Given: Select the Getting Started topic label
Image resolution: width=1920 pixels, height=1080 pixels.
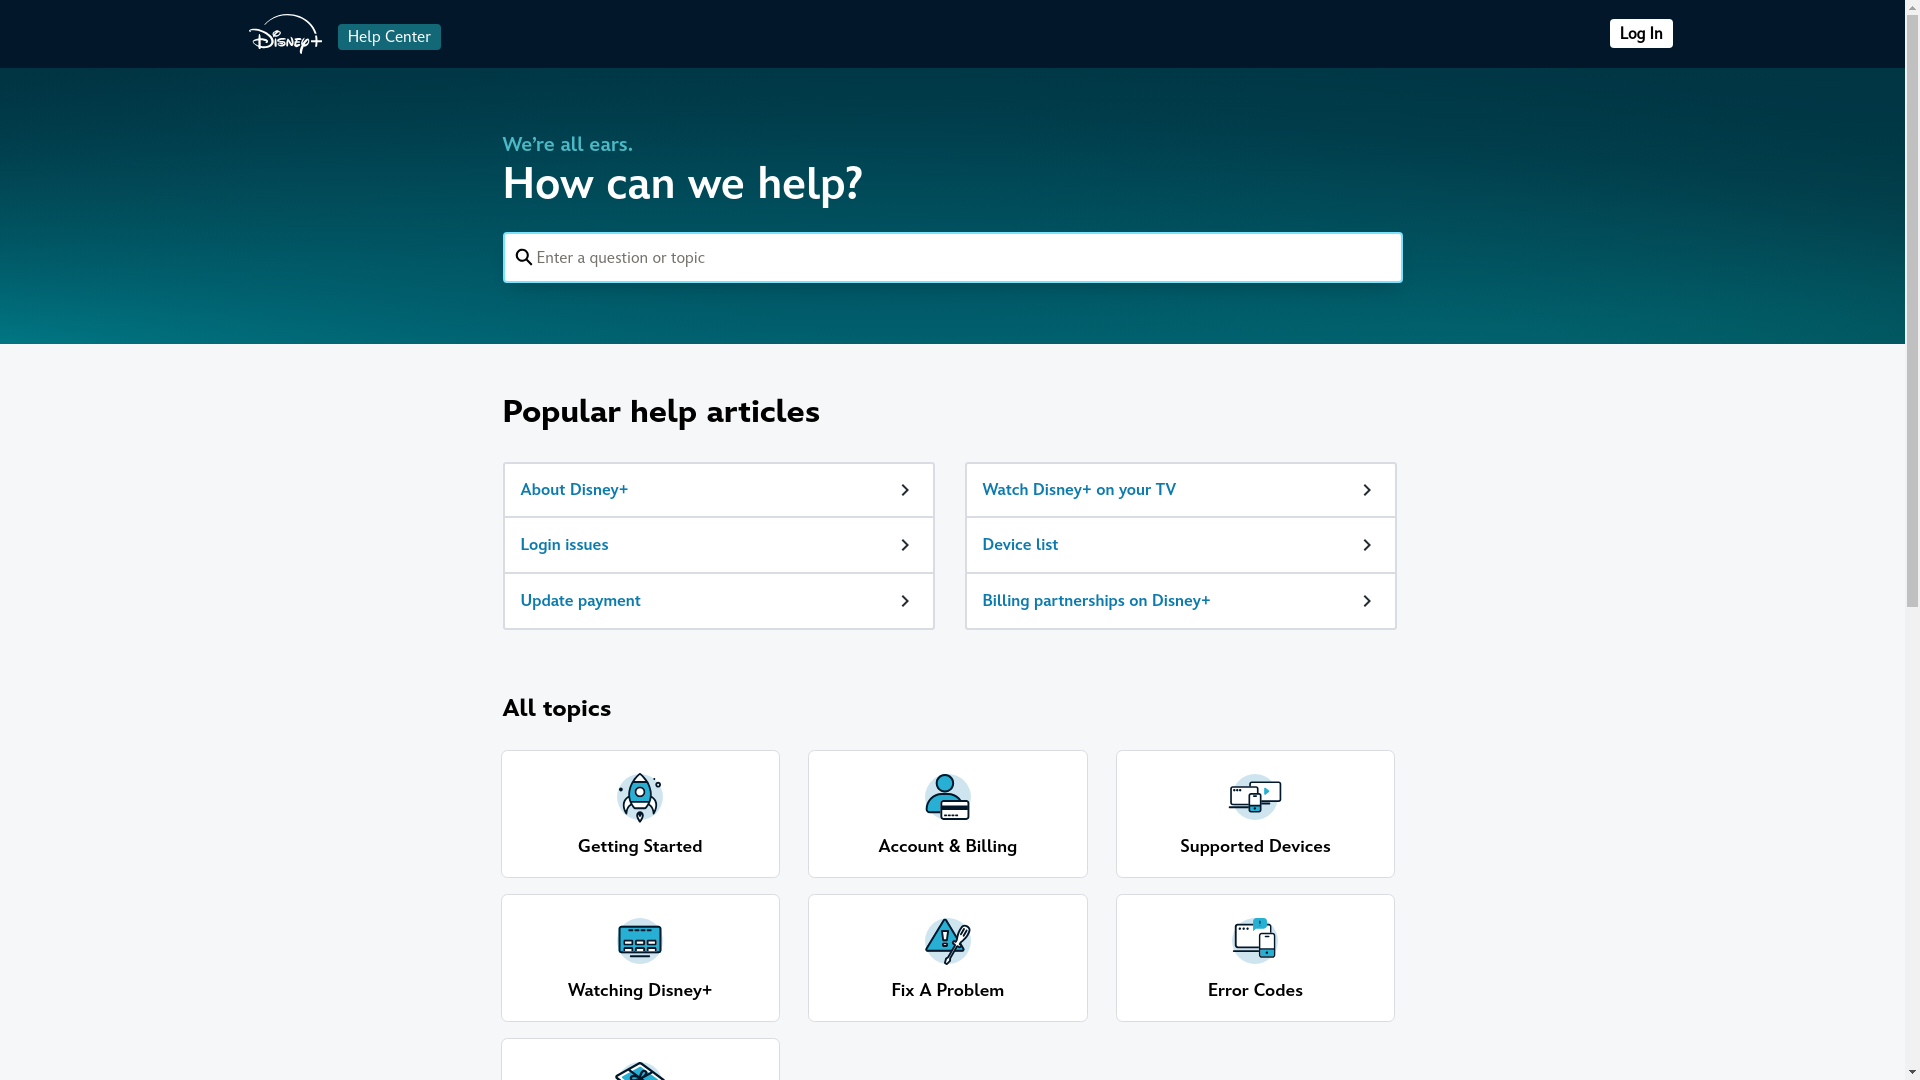Looking at the screenshot, I should pos(640,846).
